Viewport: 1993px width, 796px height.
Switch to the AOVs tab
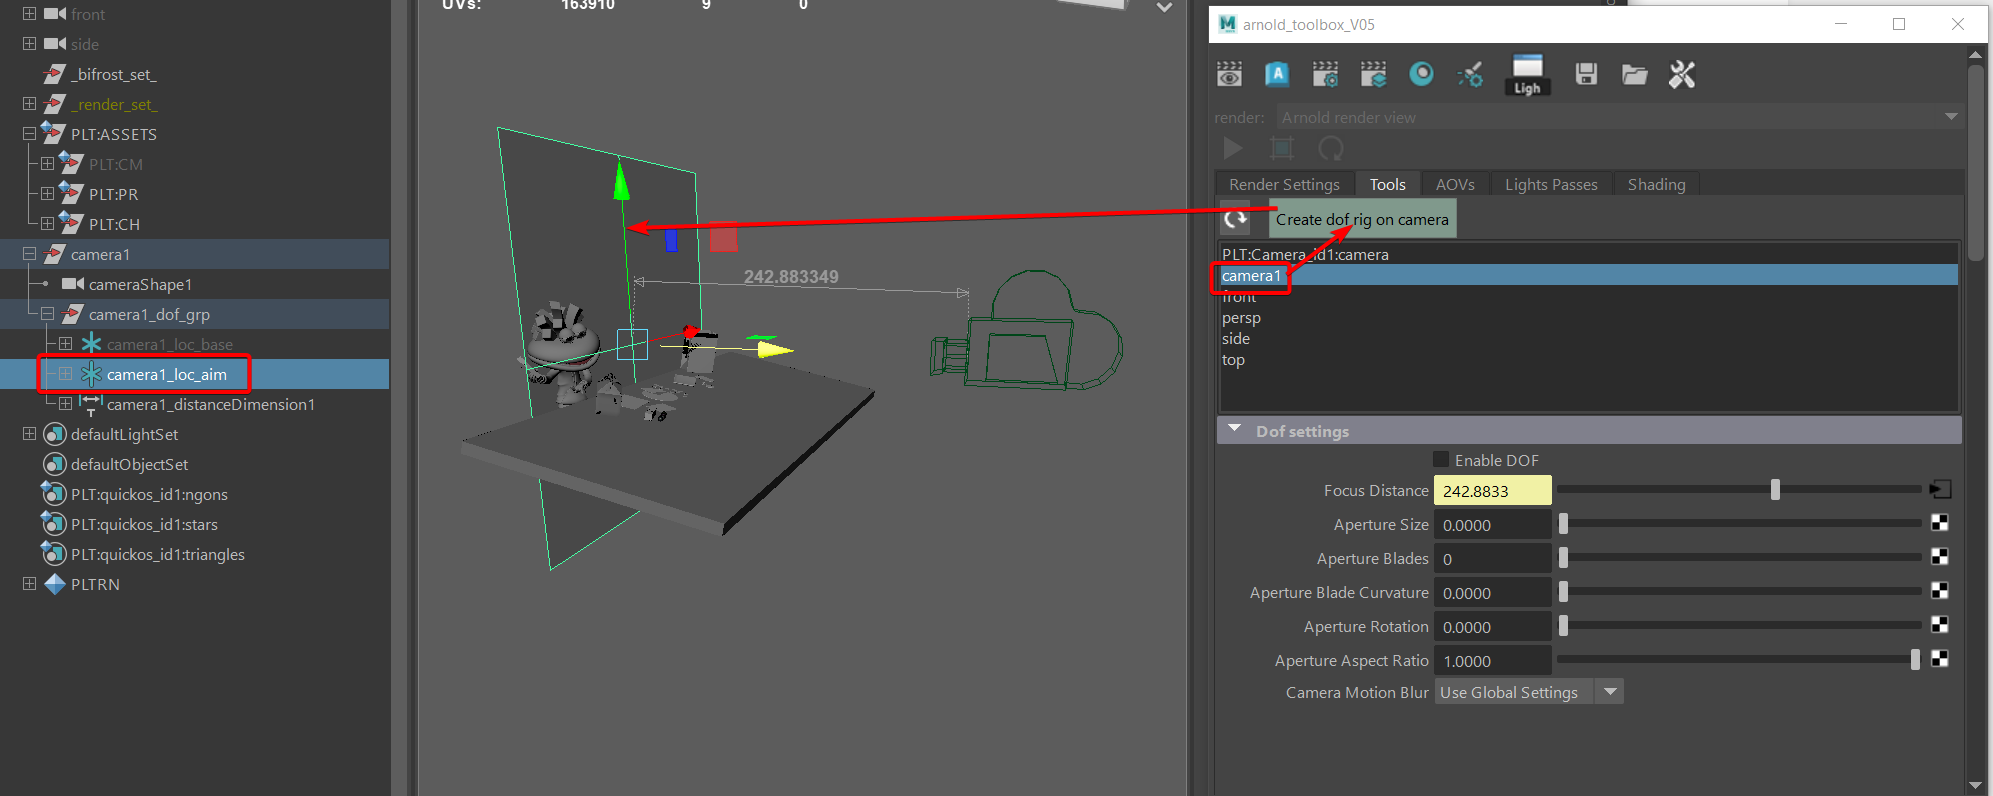pyautogui.click(x=1455, y=184)
